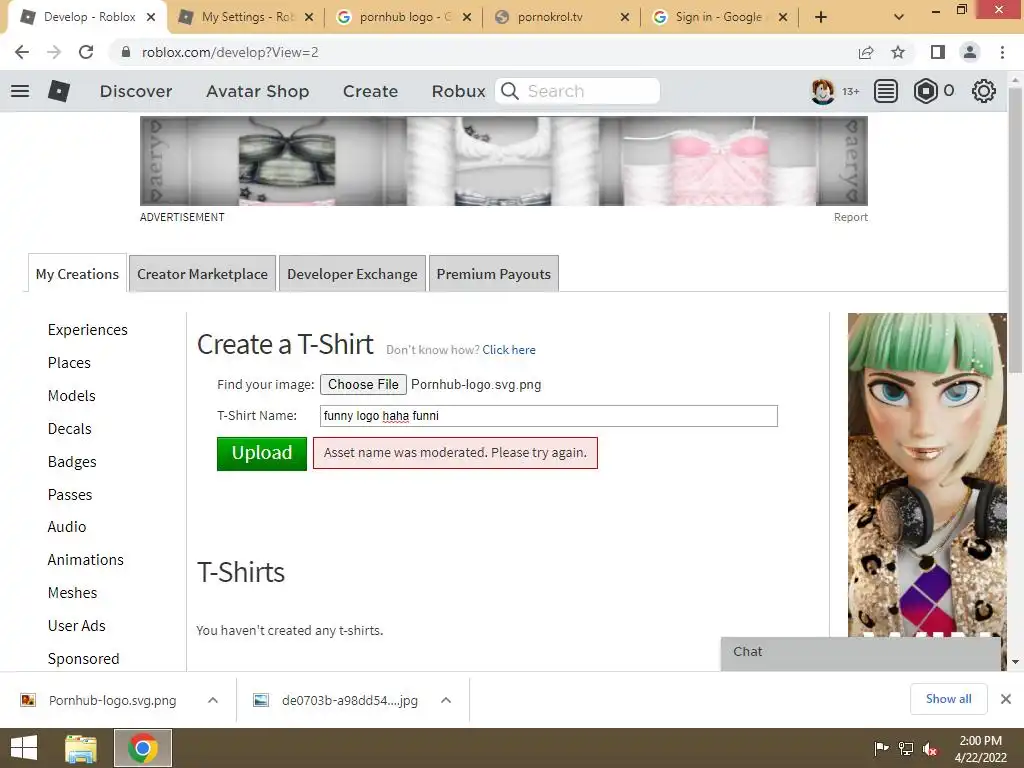Open Windows Start menu
Image resolution: width=1024 pixels, height=768 pixels.
tap(24, 748)
